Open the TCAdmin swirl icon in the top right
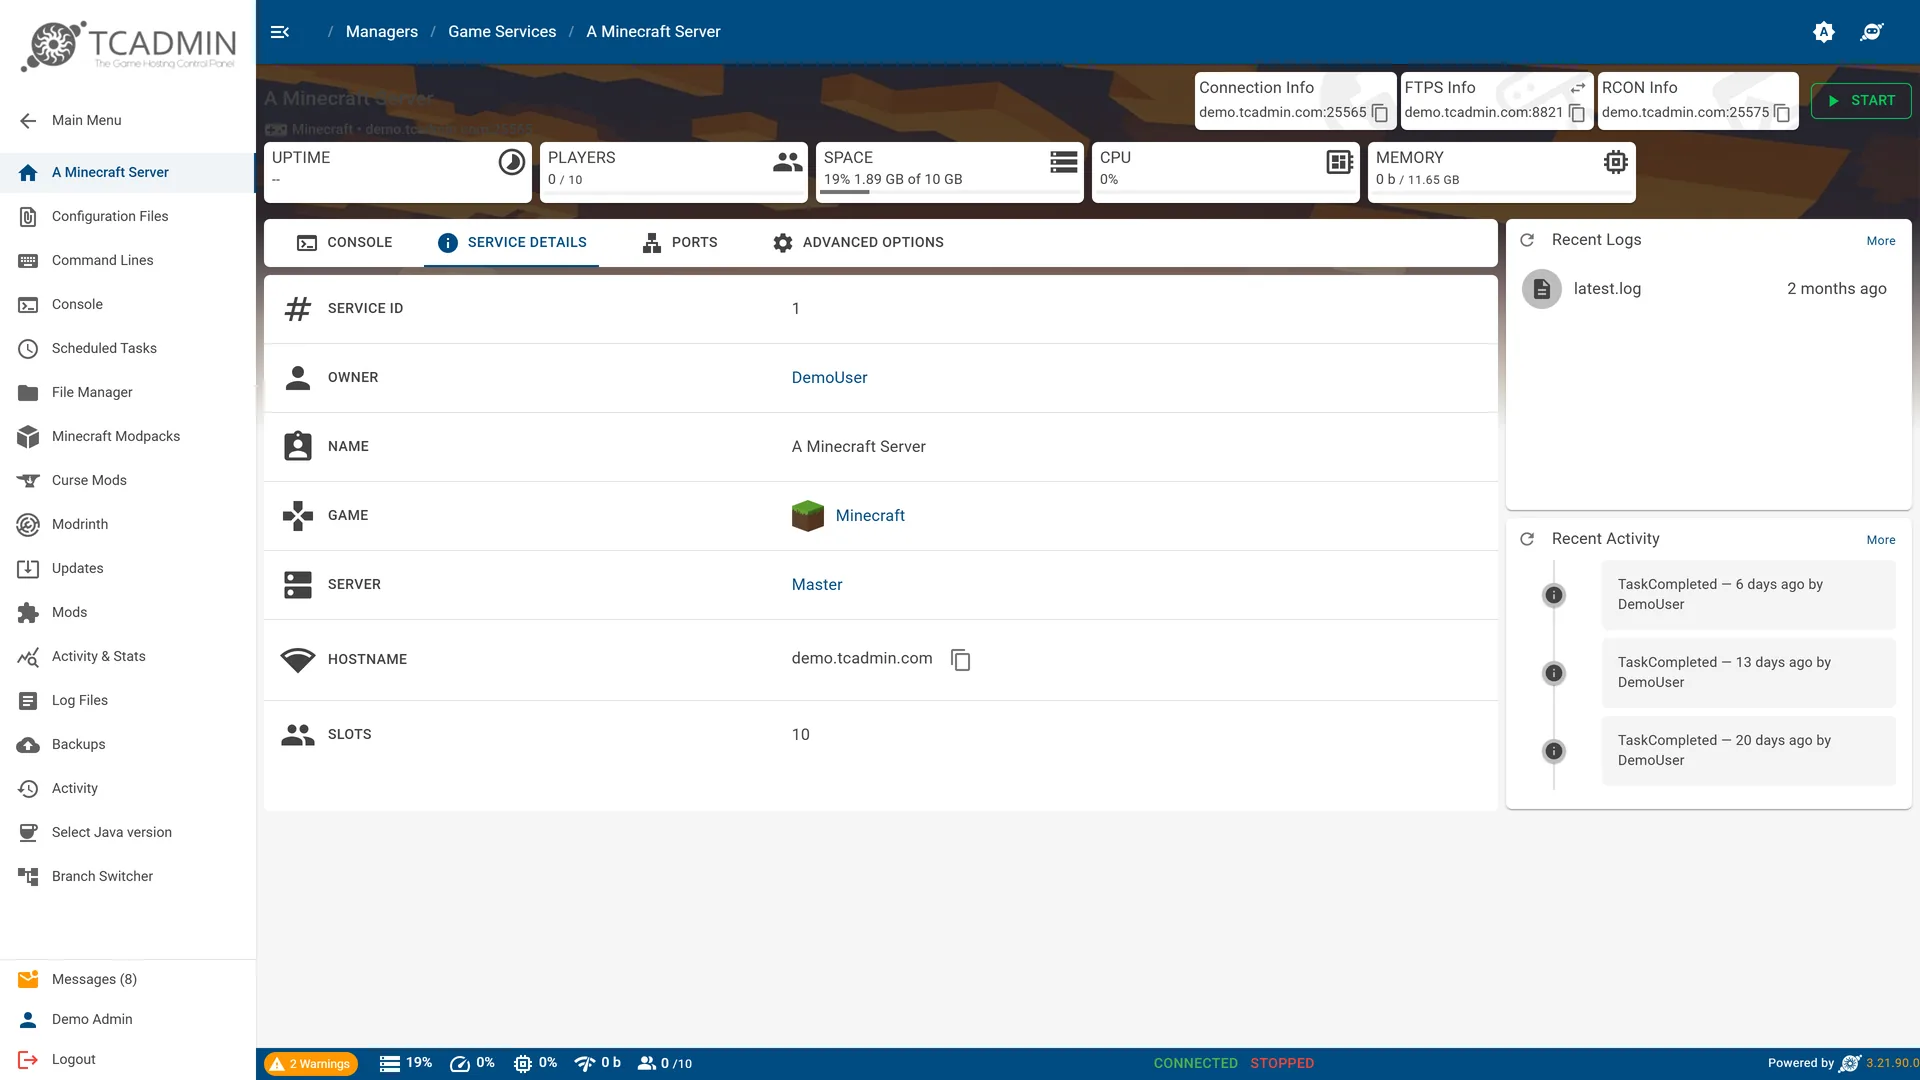Viewport: 1920px width, 1080px height. 1872,32
